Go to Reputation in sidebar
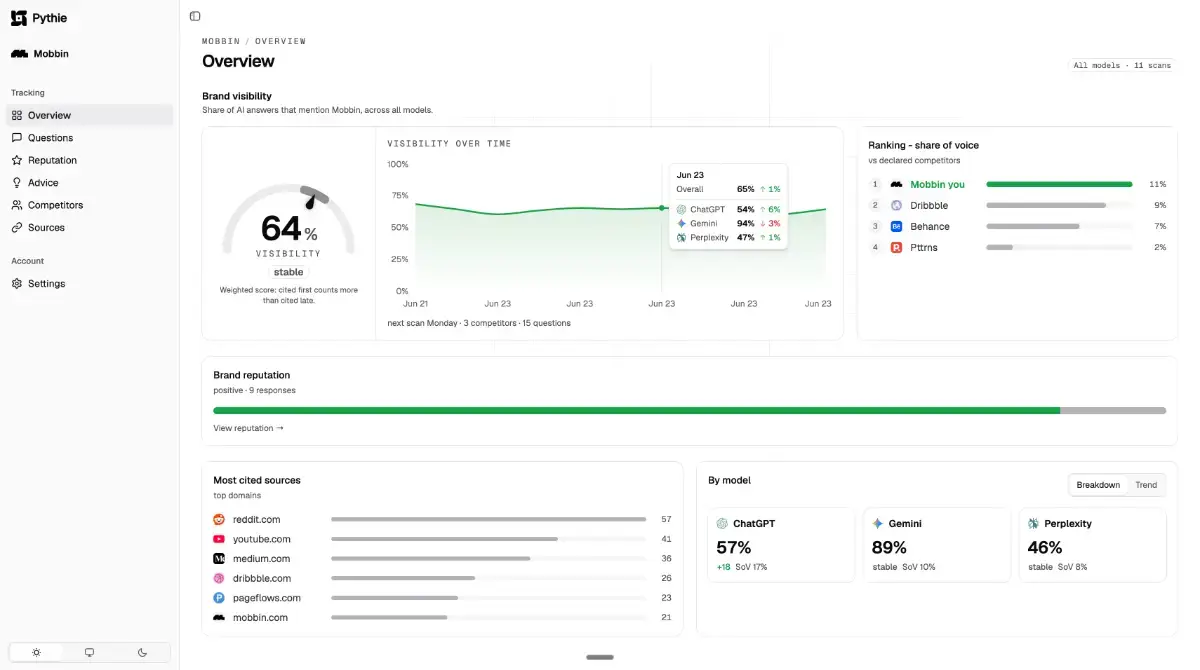 [90, 160]
